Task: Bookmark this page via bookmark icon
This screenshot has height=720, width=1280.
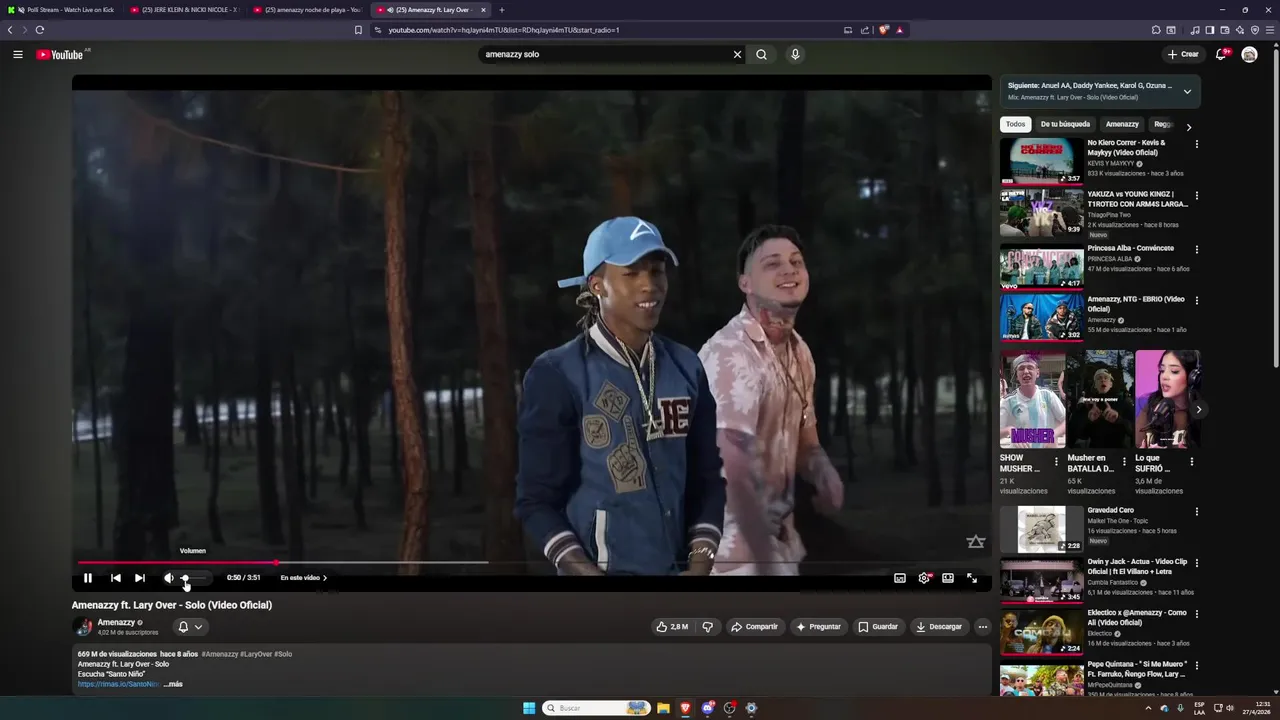Action: (358, 30)
